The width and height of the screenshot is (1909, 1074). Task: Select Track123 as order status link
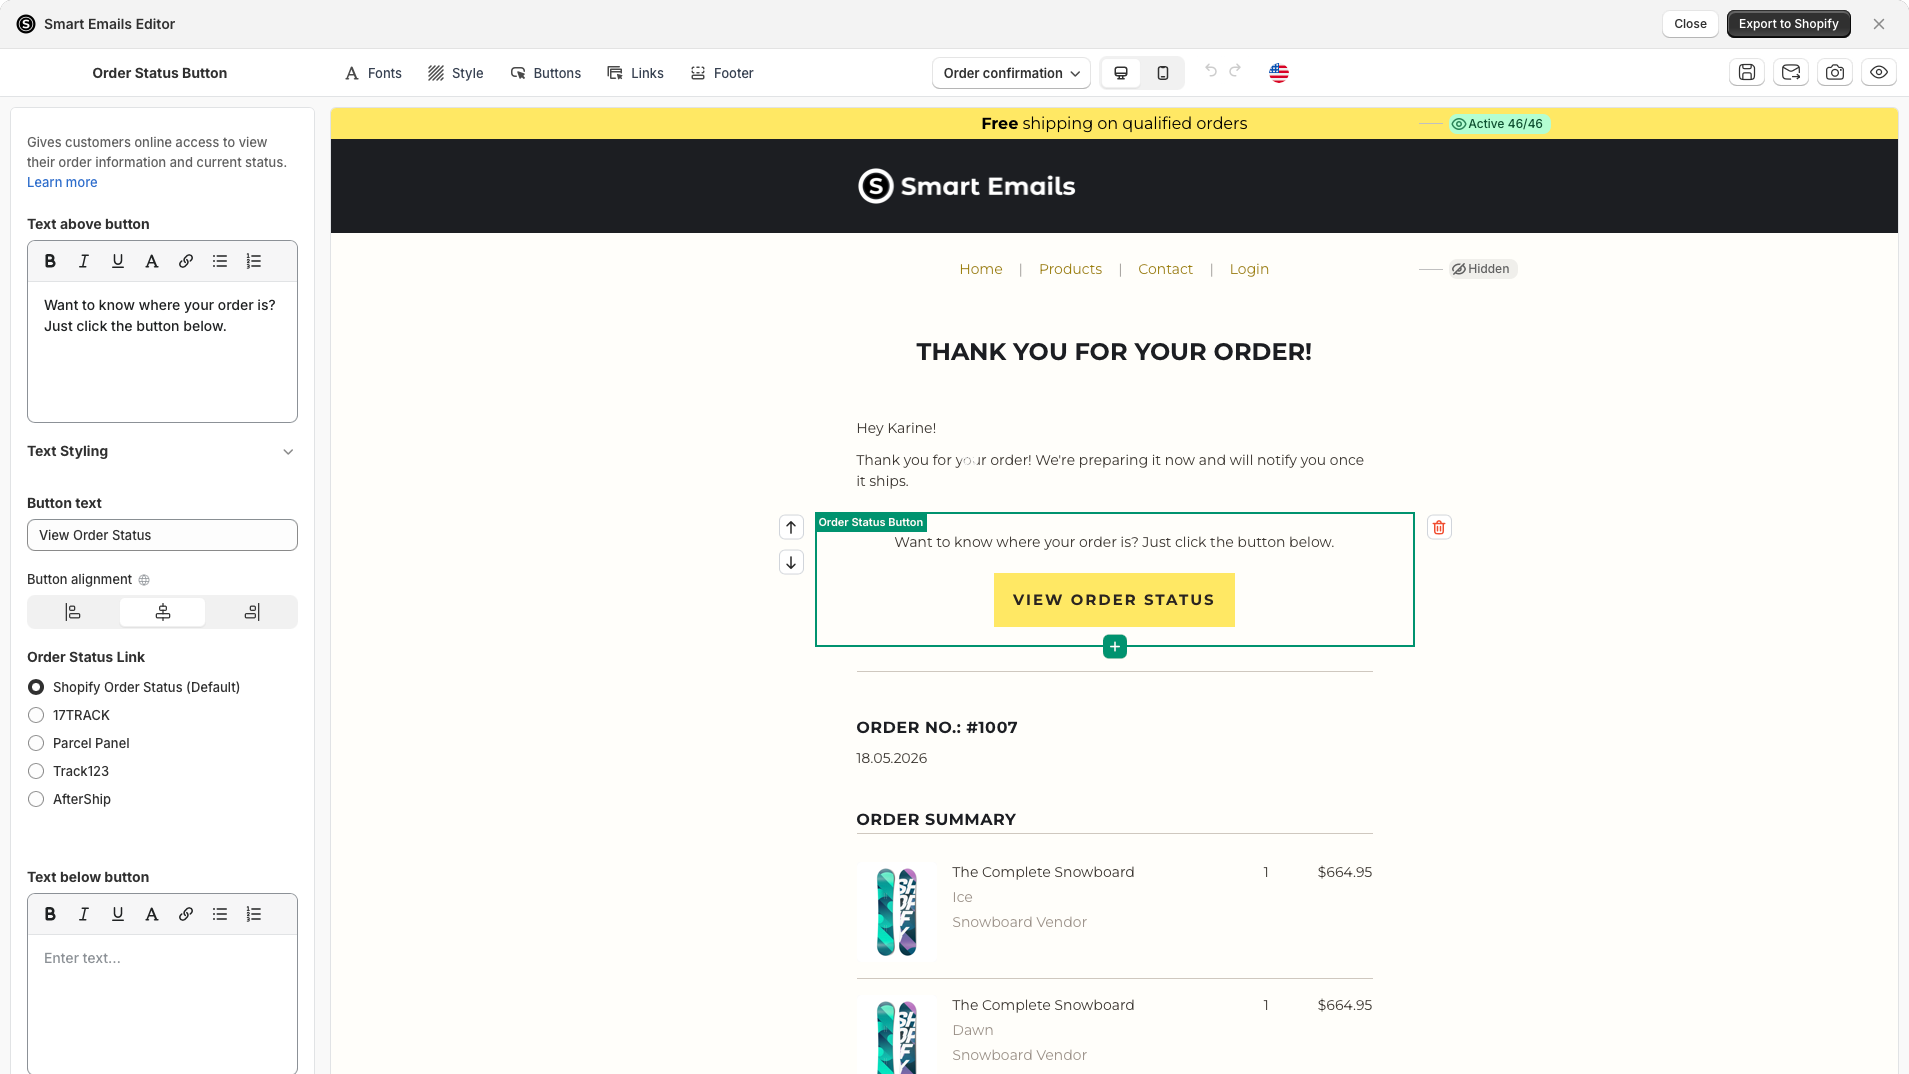[36, 771]
